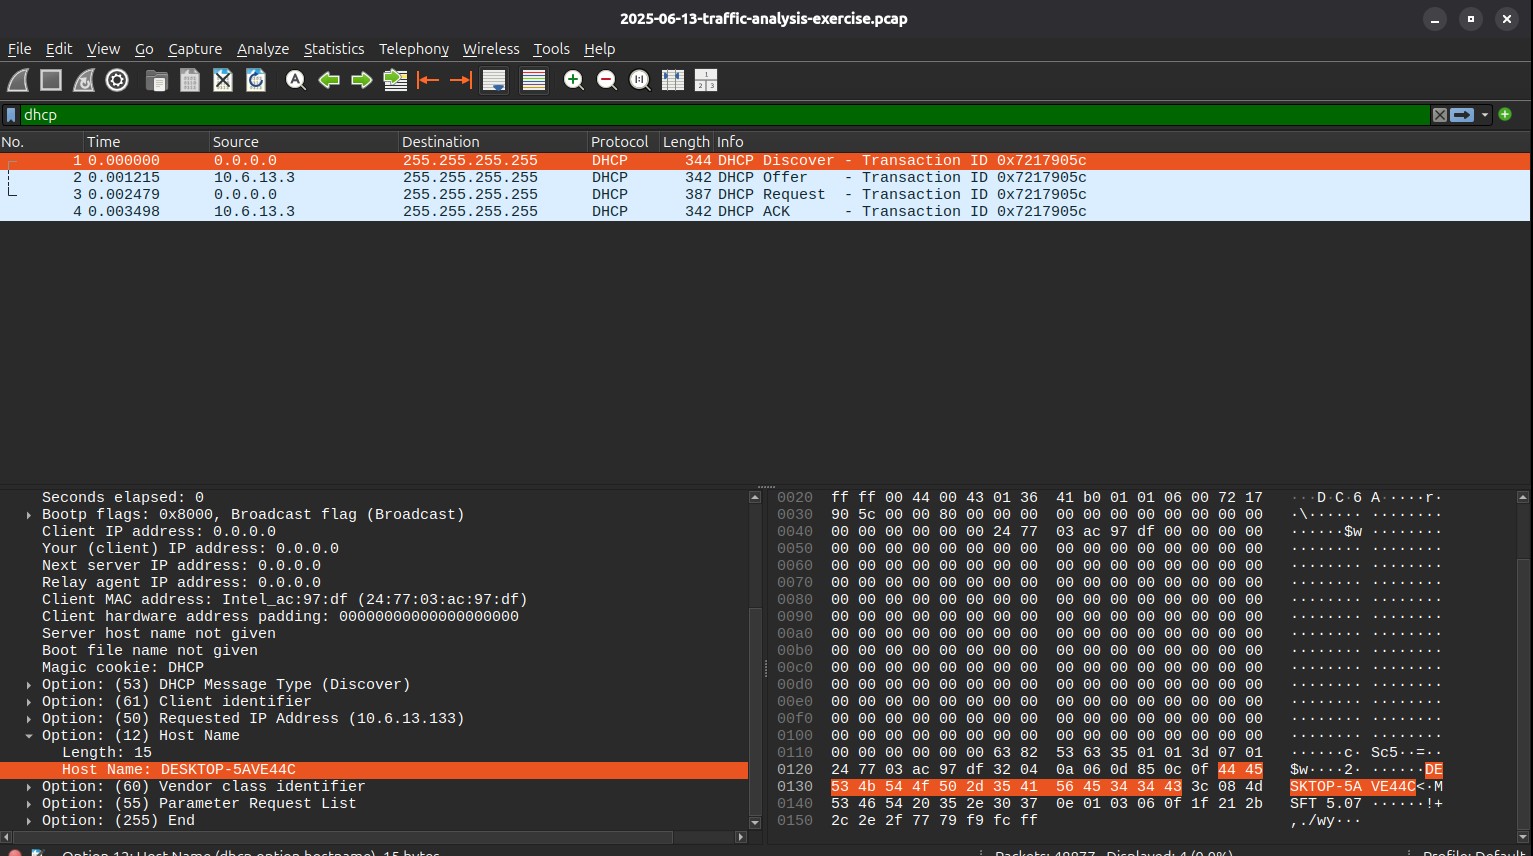The height and width of the screenshot is (856, 1533).
Task: Expand Option (60) Vendor class identifier
Action: [28, 787]
